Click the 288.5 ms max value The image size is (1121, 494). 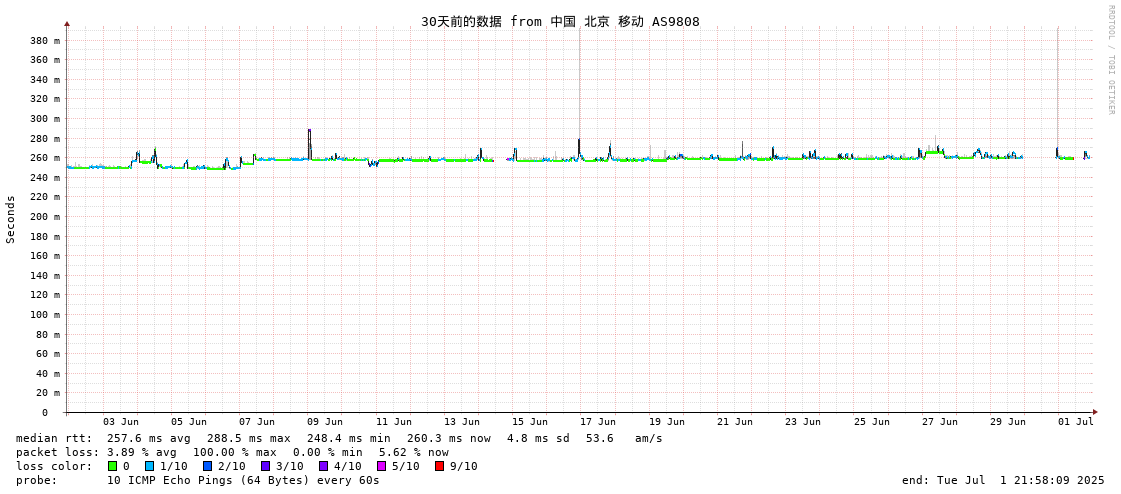click(x=249, y=438)
